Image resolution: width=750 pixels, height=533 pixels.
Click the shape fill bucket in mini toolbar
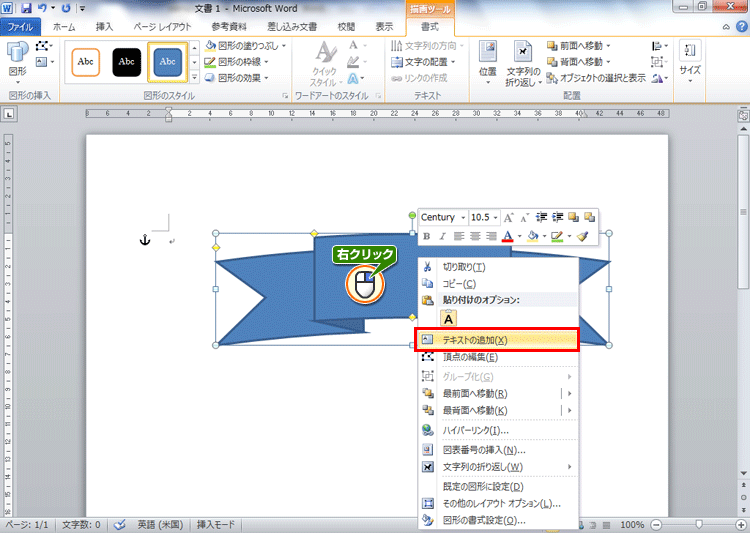(x=532, y=236)
